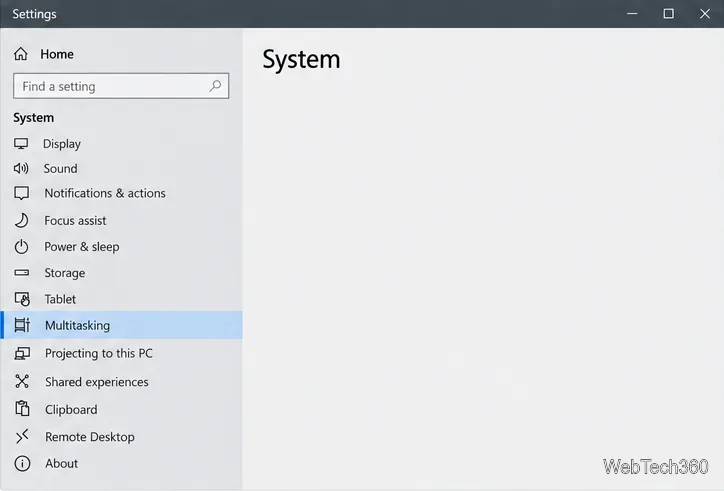Select Shared experiences label

pos(97,382)
